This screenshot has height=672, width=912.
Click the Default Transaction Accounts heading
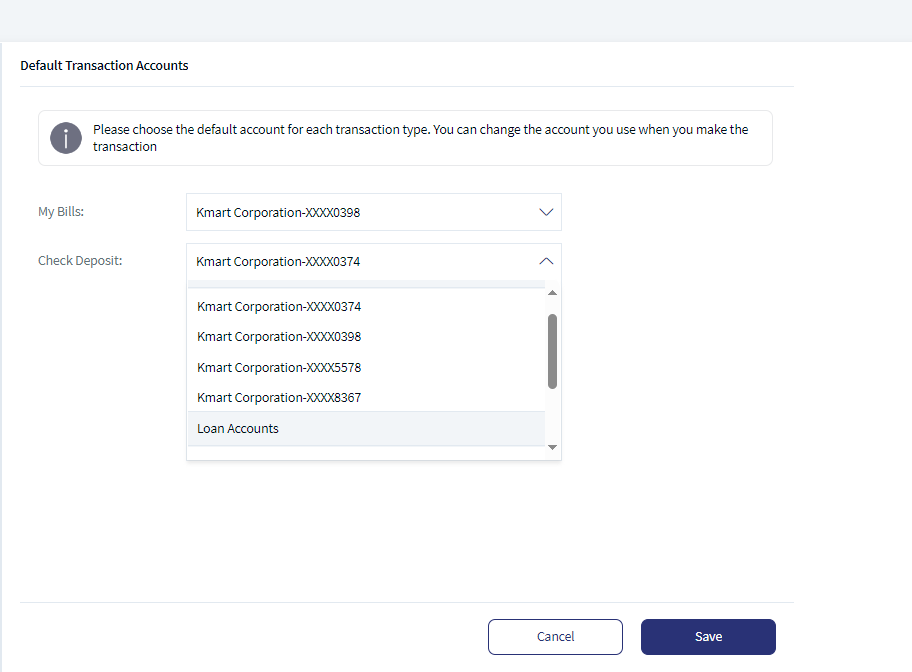point(104,66)
